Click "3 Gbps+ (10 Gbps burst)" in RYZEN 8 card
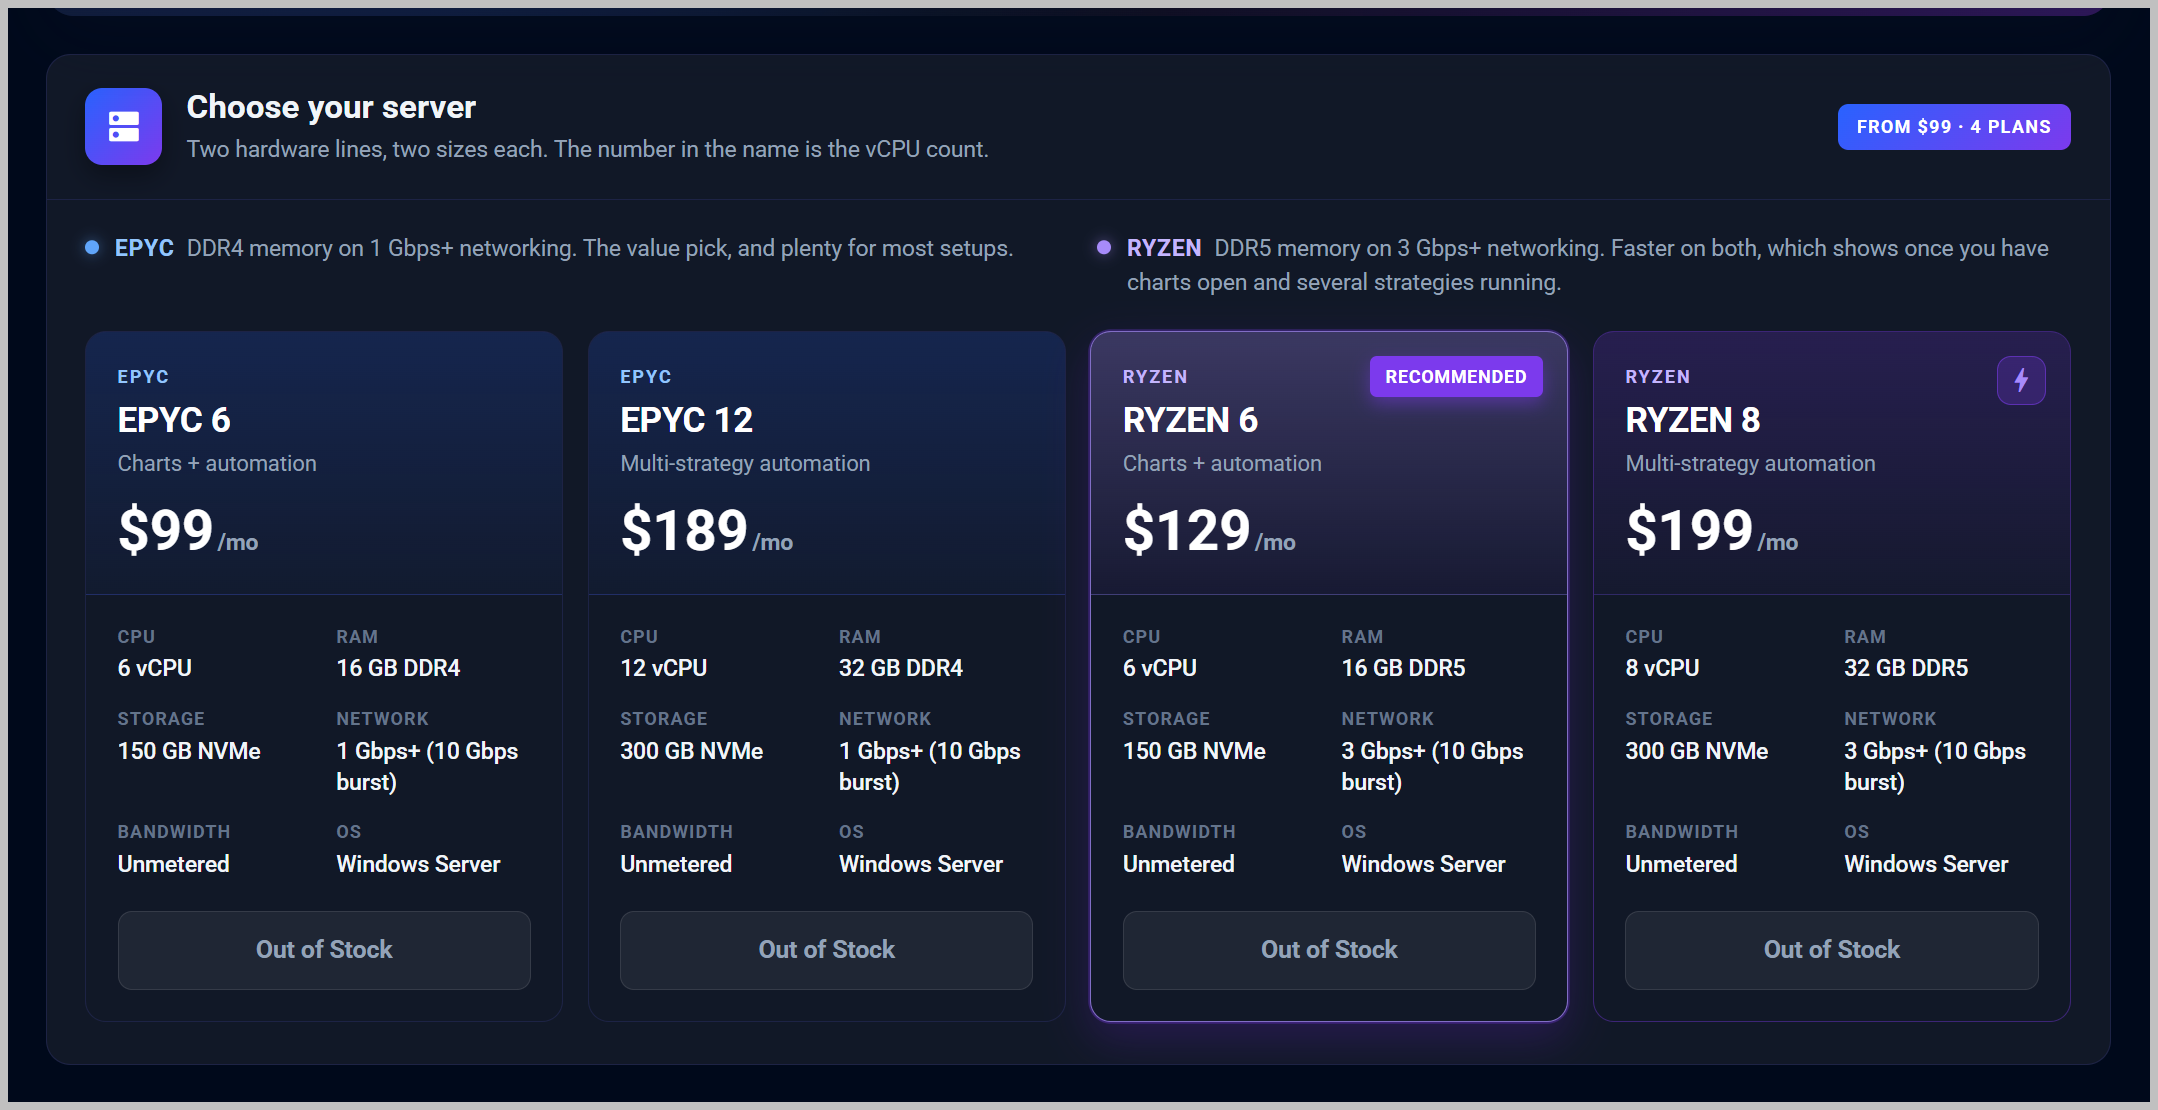Viewport: 2158px width, 1110px height. click(x=1935, y=766)
